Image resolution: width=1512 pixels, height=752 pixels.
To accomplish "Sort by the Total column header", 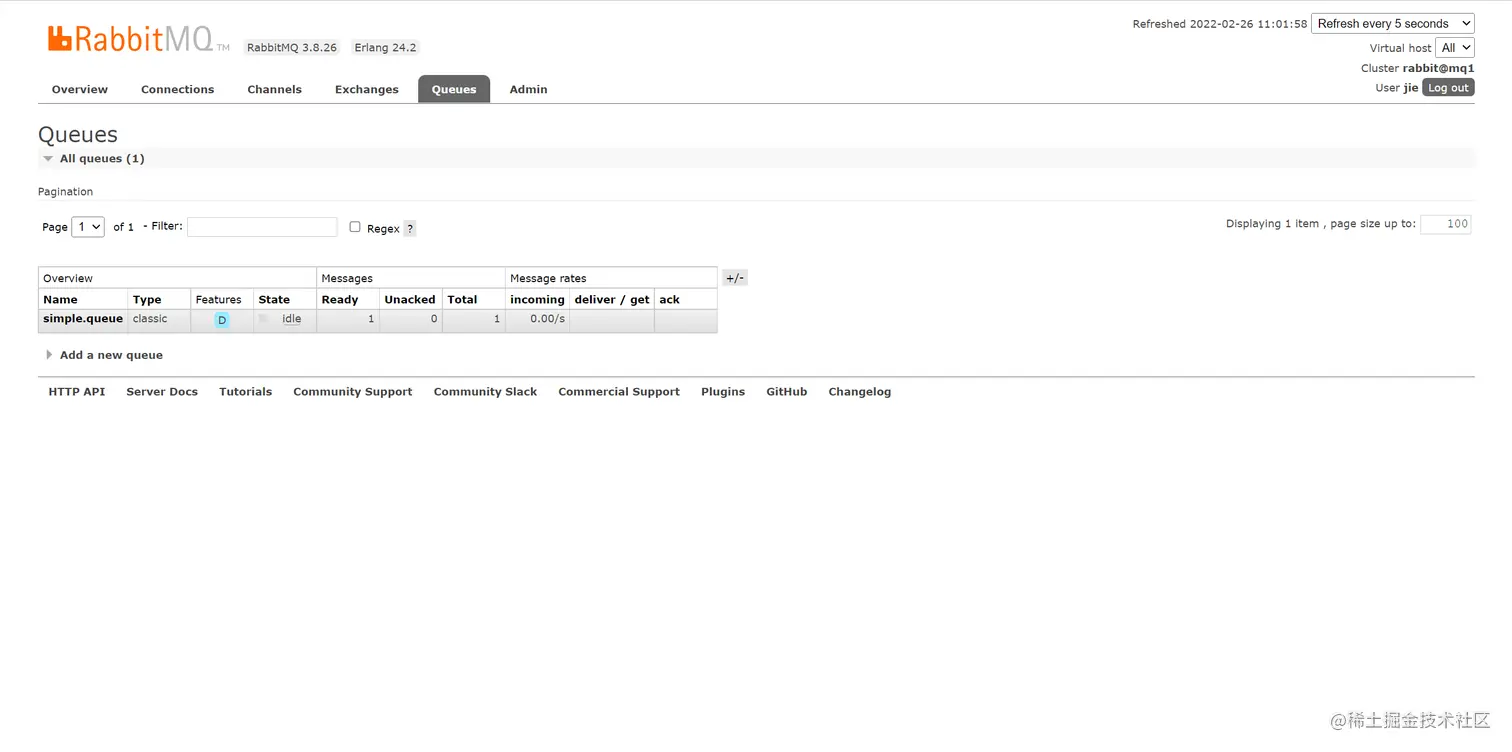I will click(462, 300).
